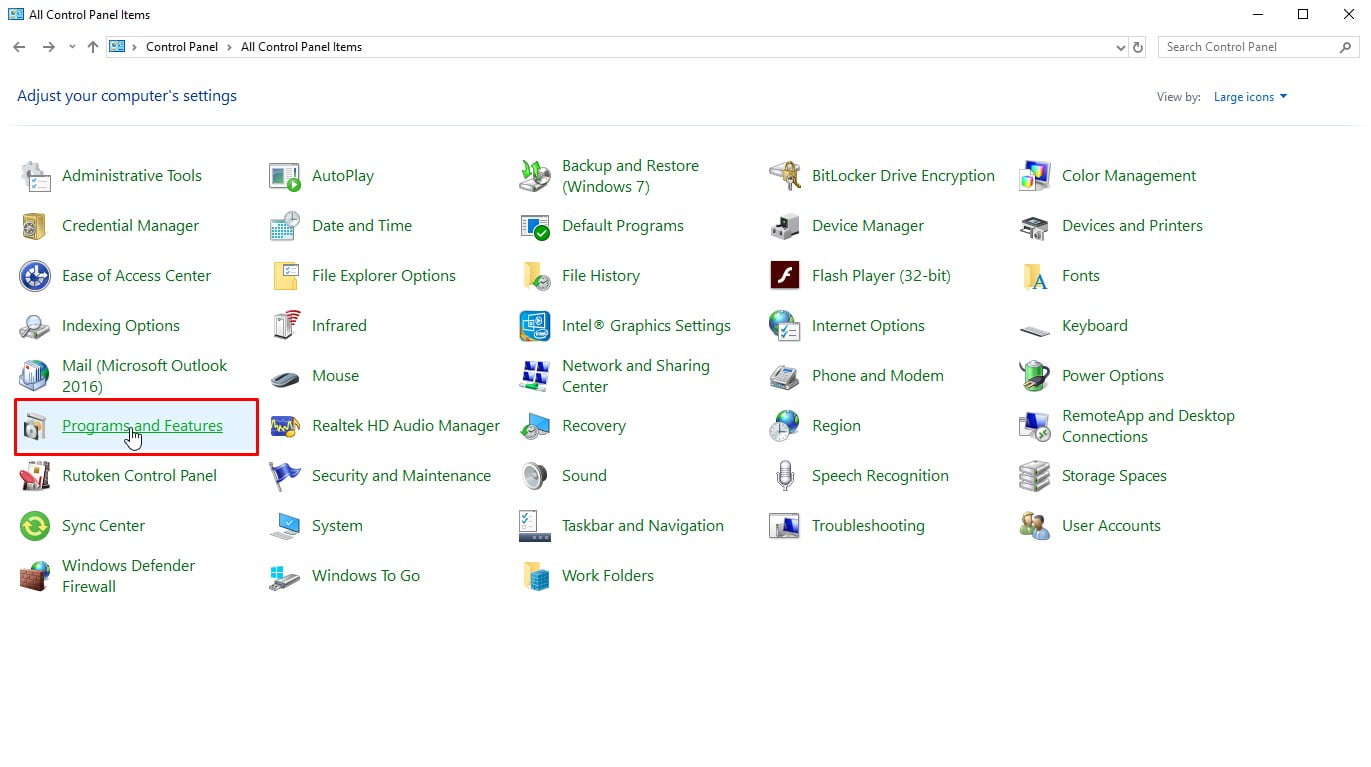Click the BitLocker Drive Encryption key icon
This screenshot has height=767, width=1371.
click(x=785, y=176)
